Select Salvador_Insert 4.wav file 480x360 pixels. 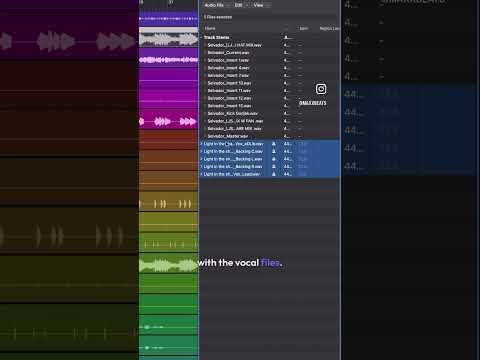pyautogui.click(x=228, y=68)
